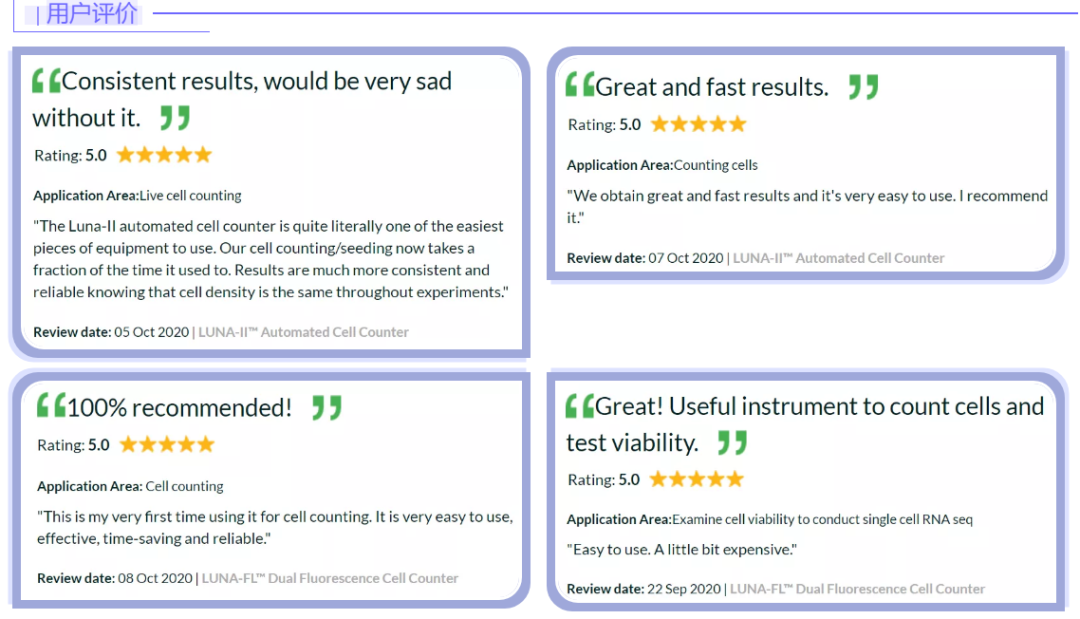Click the 用户评价 section heading
Image resolution: width=1080 pixels, height=619 pixels.
pyautogui.click(x=92, y=12)
